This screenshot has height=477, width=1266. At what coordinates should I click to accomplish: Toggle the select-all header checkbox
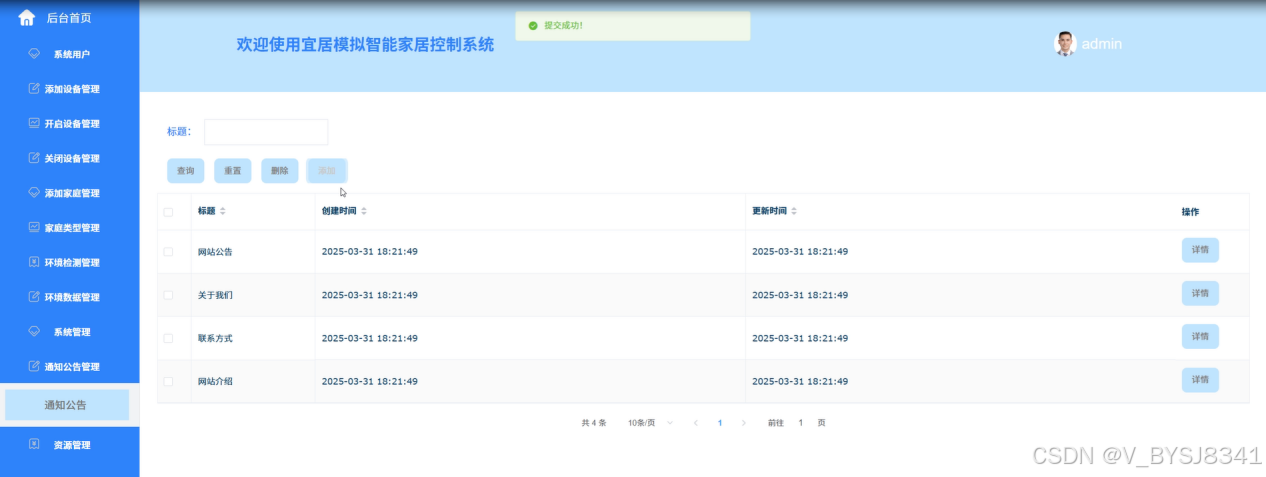click(x=168, y=212)
